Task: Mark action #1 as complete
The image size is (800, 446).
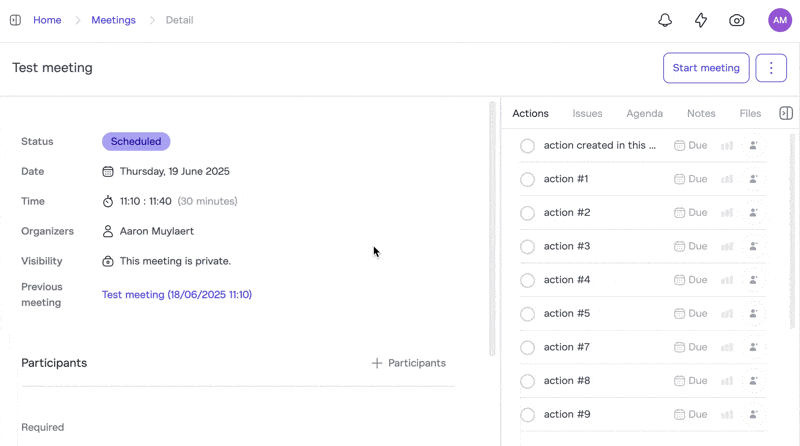Action: (527, 180)
